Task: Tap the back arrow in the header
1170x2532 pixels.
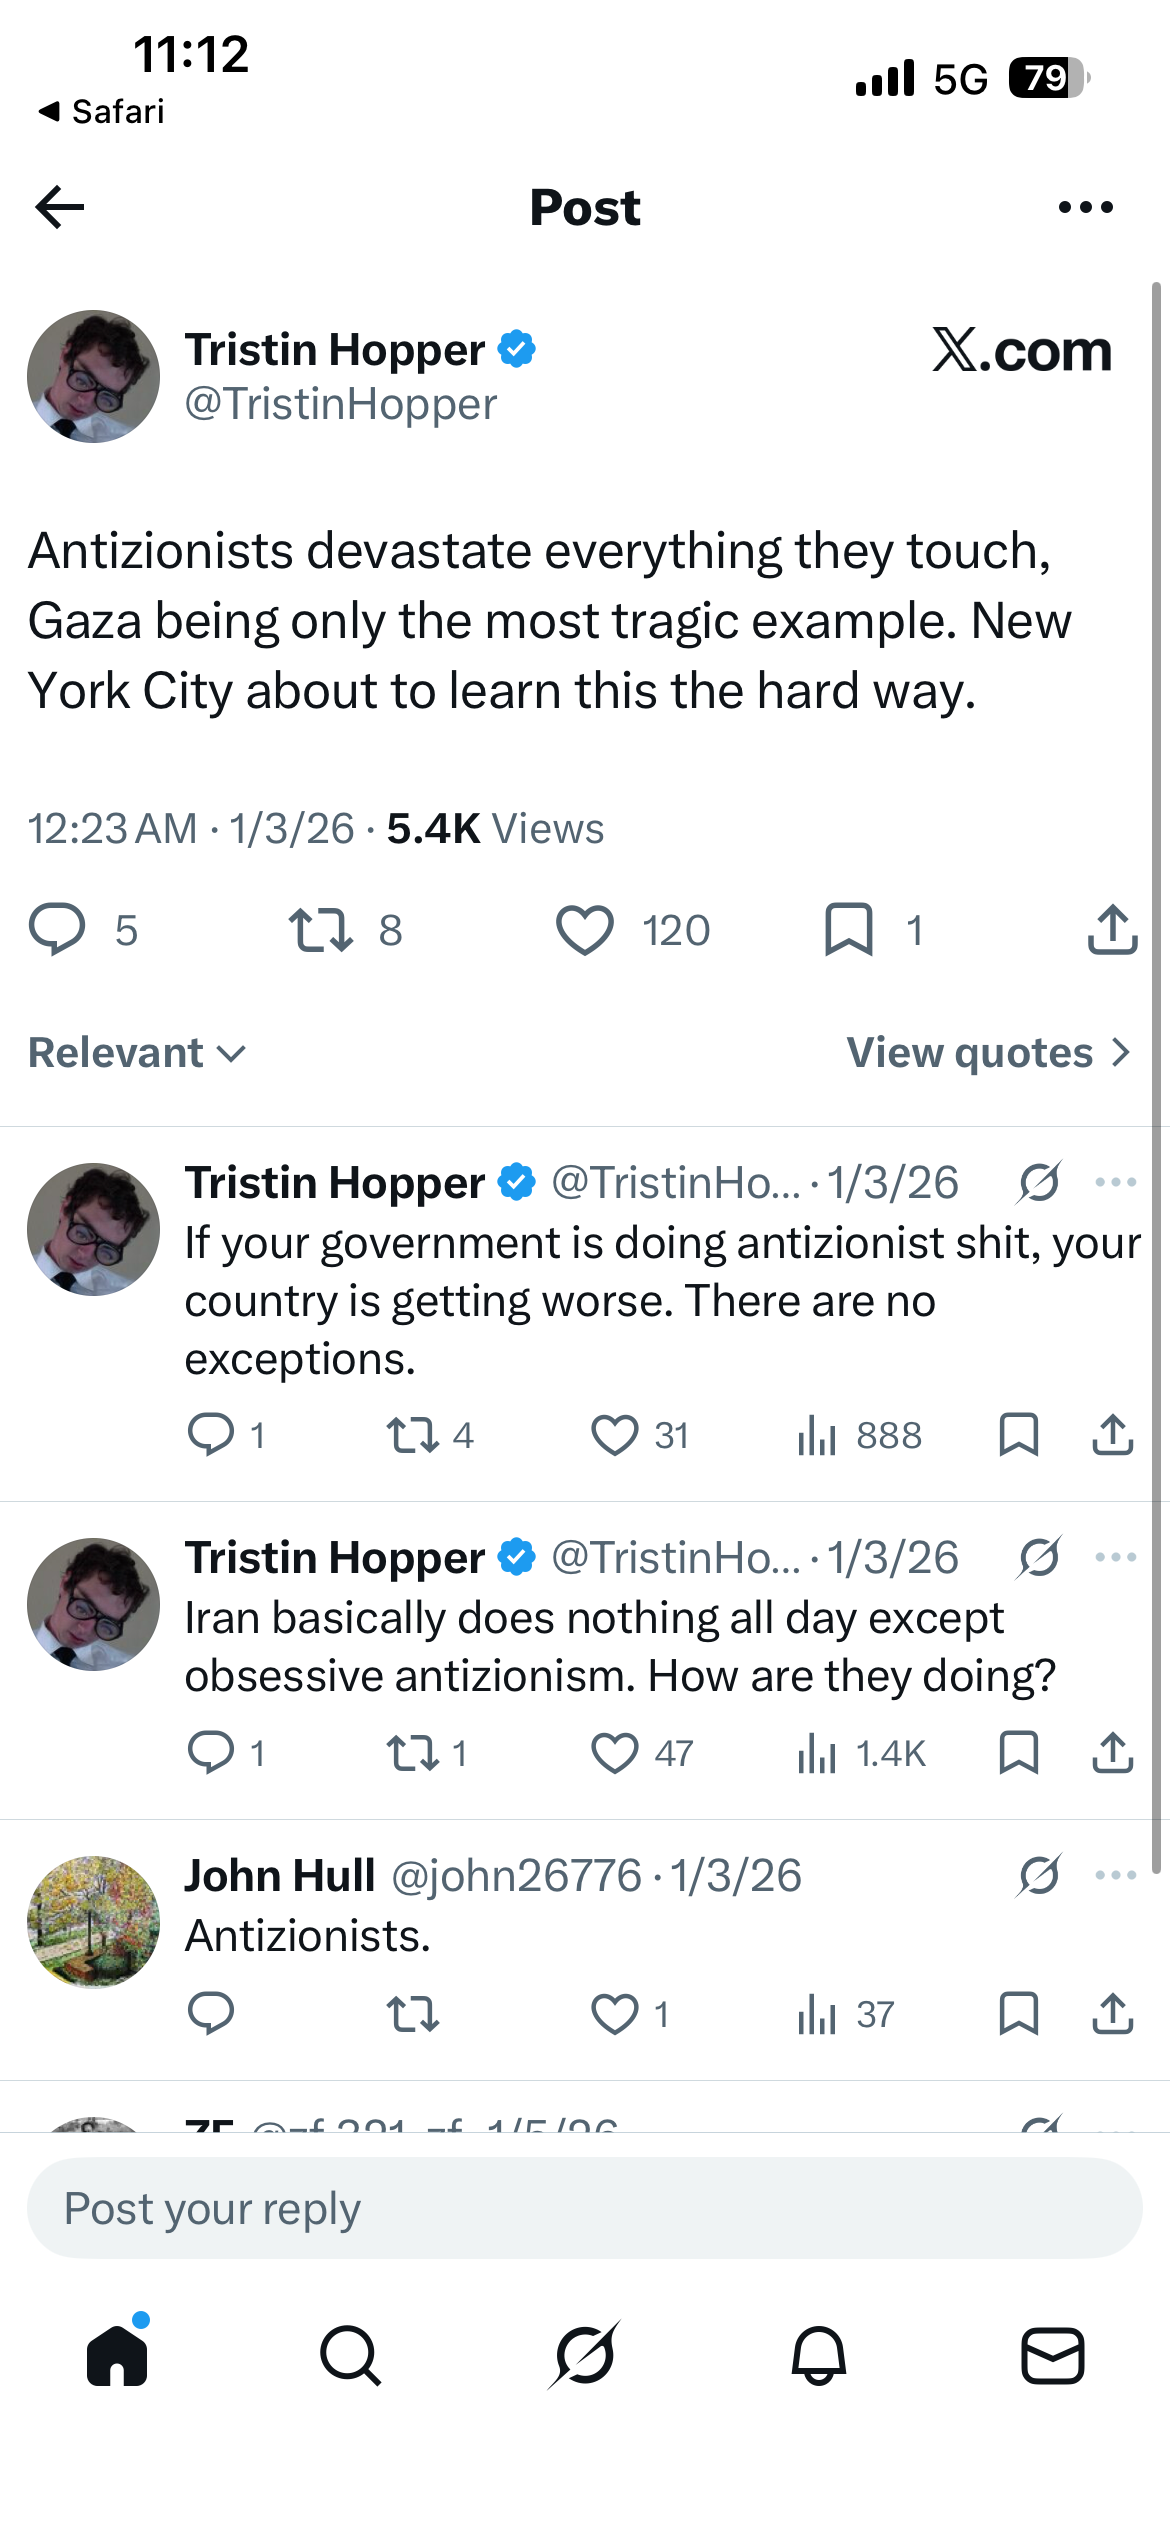Action: (60, 207)
